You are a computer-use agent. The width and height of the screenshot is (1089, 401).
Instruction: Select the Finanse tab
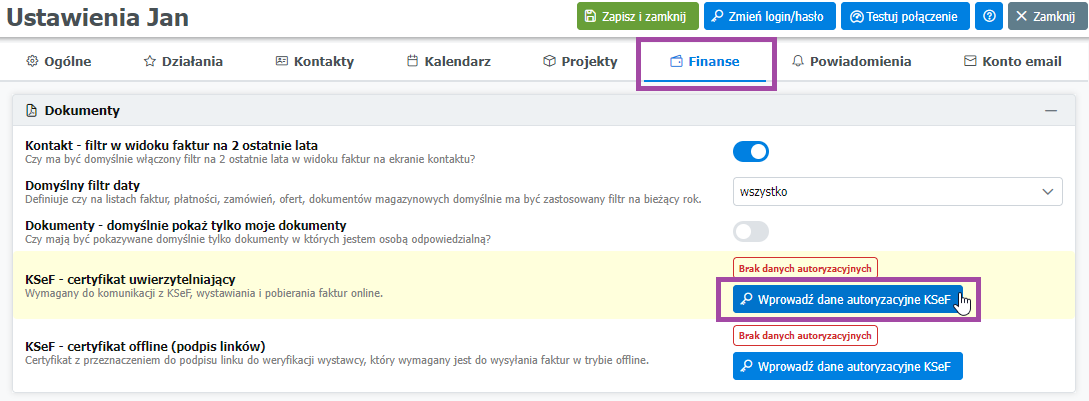(705, 62)
